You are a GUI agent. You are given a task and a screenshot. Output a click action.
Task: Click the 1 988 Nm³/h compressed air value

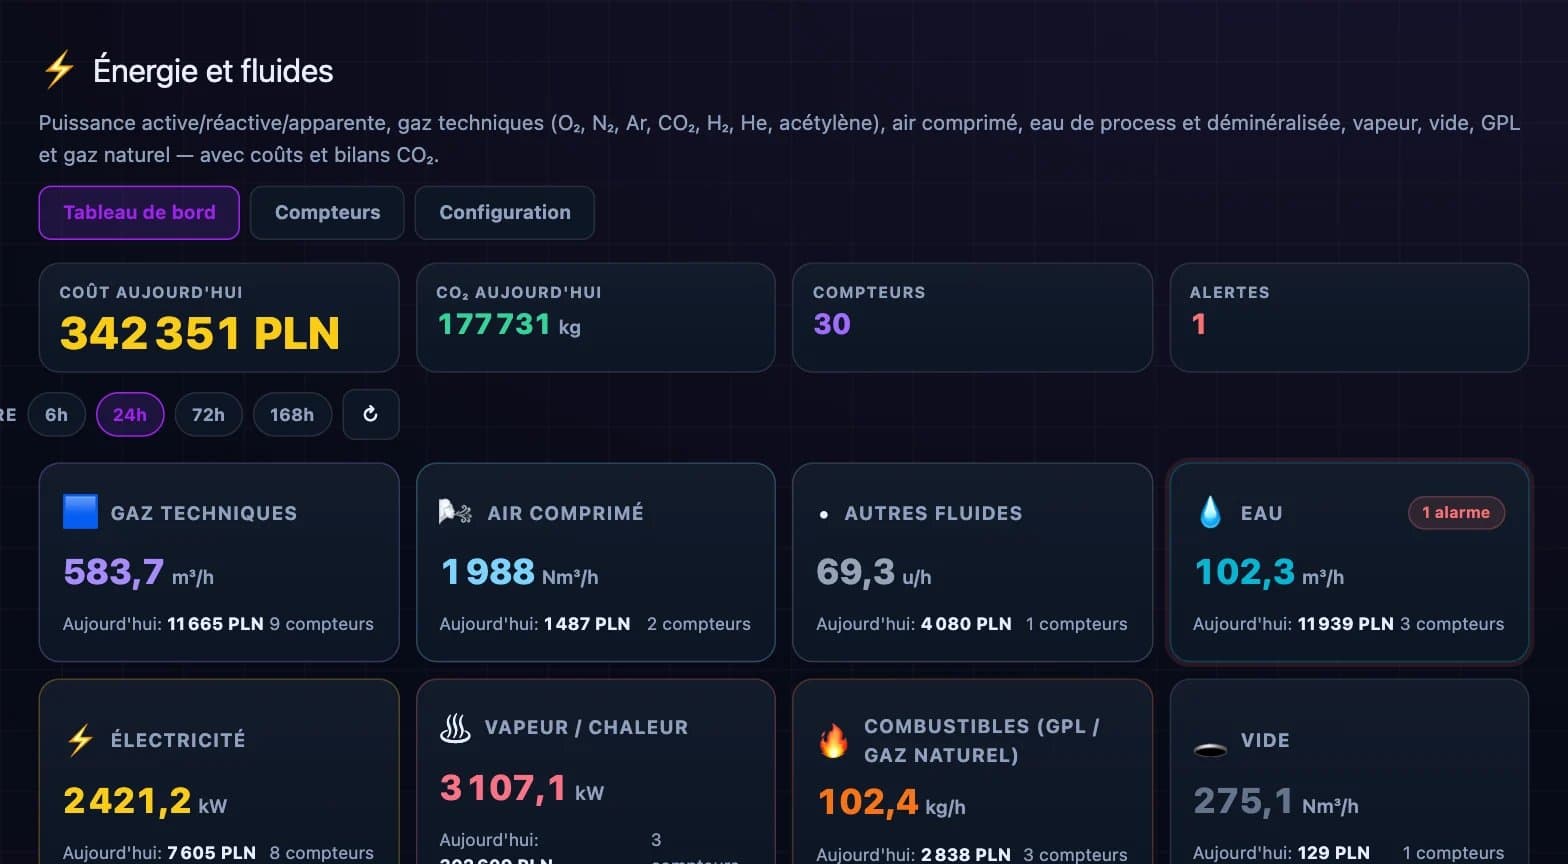(519, 572)
